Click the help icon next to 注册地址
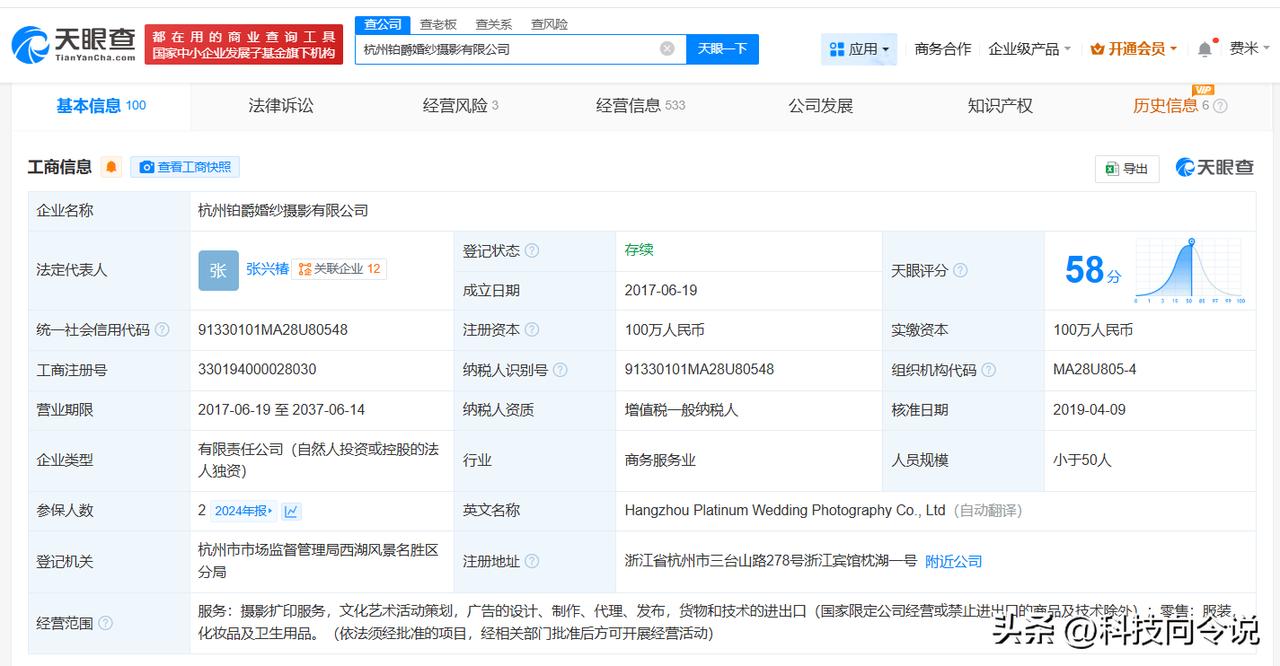 (x=532, y=562)
